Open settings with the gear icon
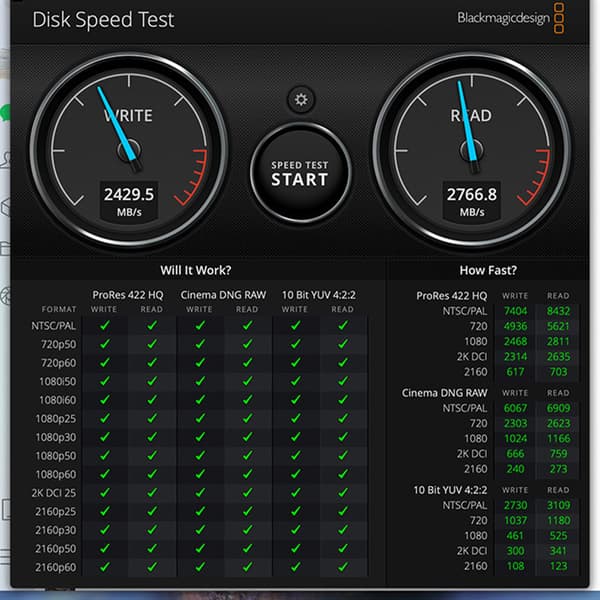 coord(301,100)
